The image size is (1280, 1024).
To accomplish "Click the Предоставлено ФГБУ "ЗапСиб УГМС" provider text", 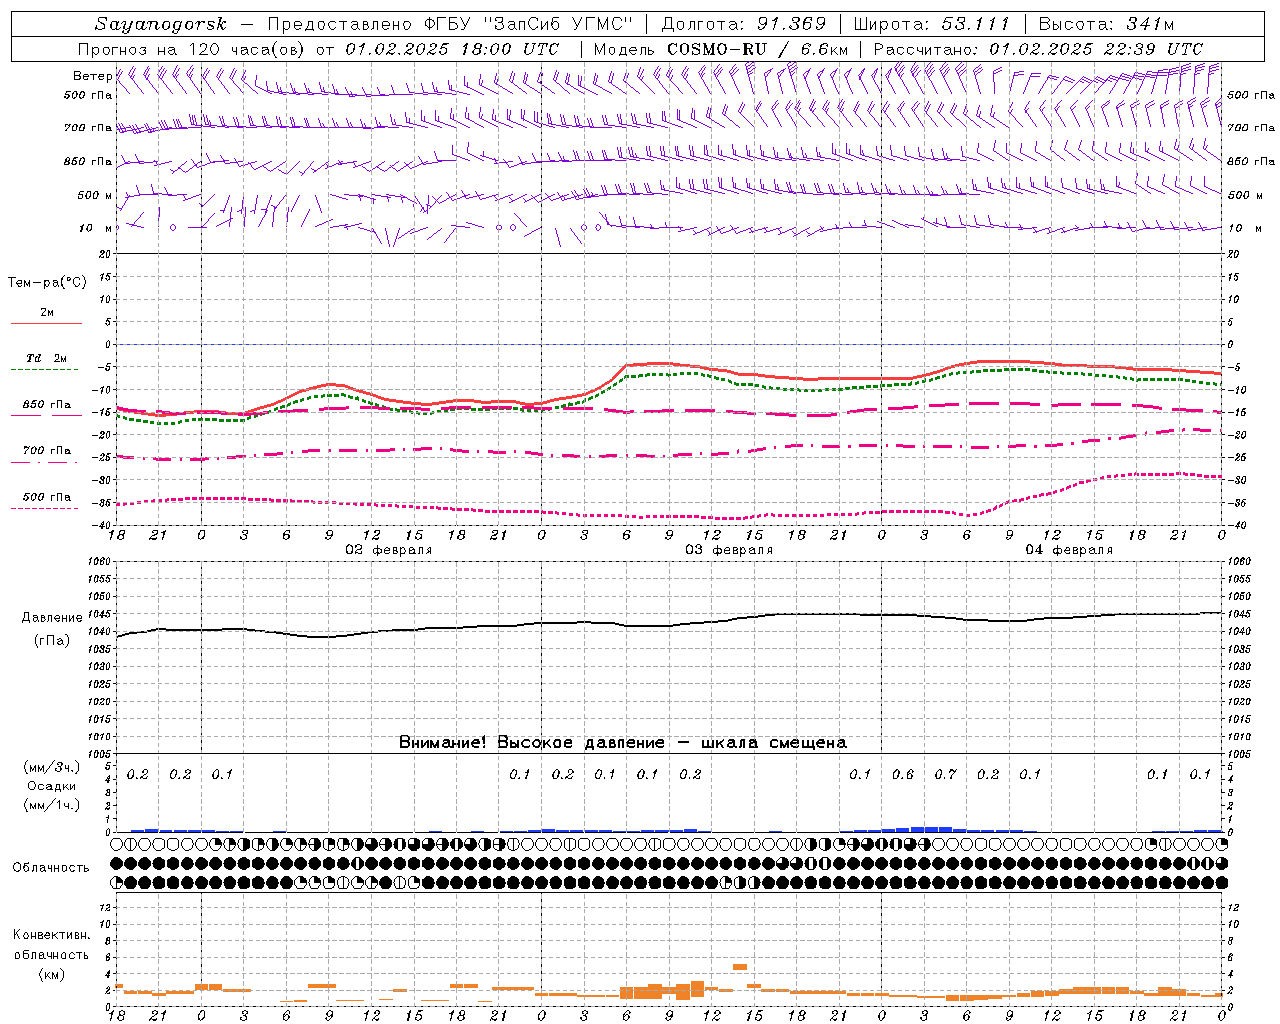I will [452, 24].
